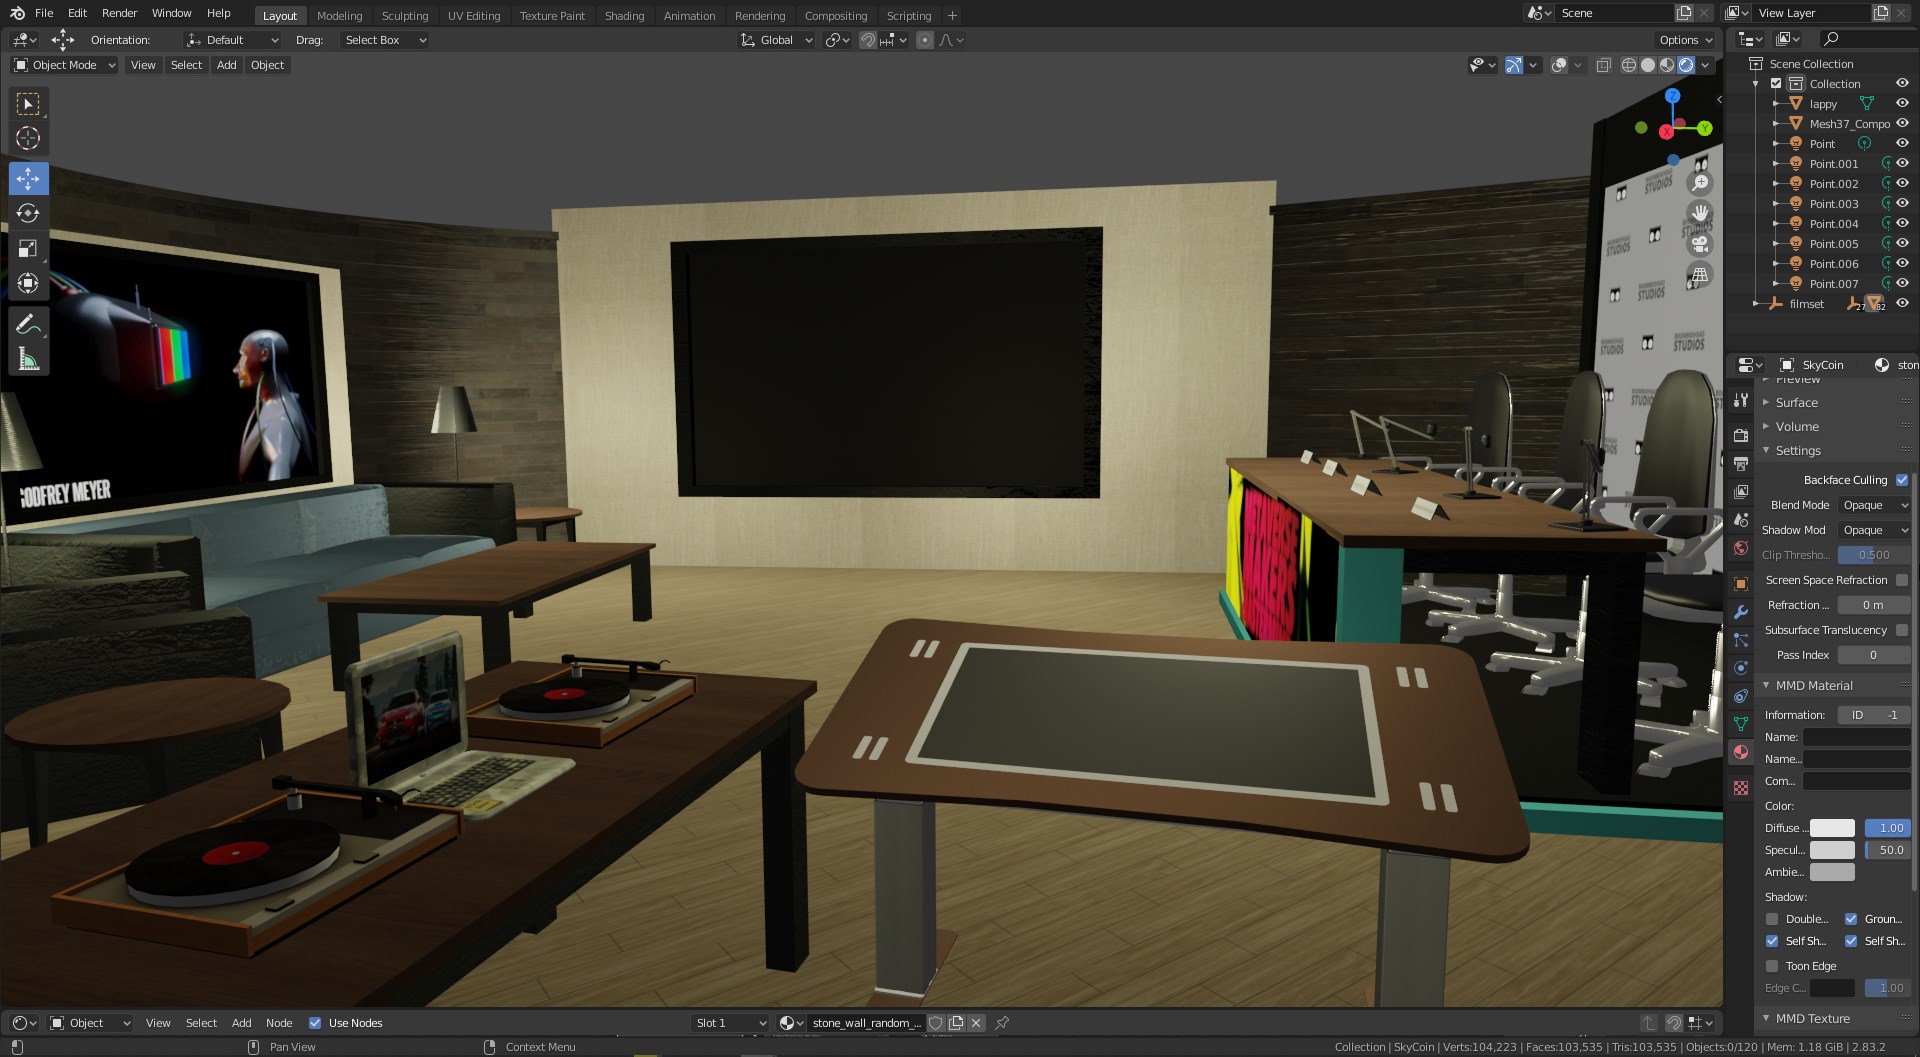Click the Options button in header

pyautogui.click(x=1685, y=40)
